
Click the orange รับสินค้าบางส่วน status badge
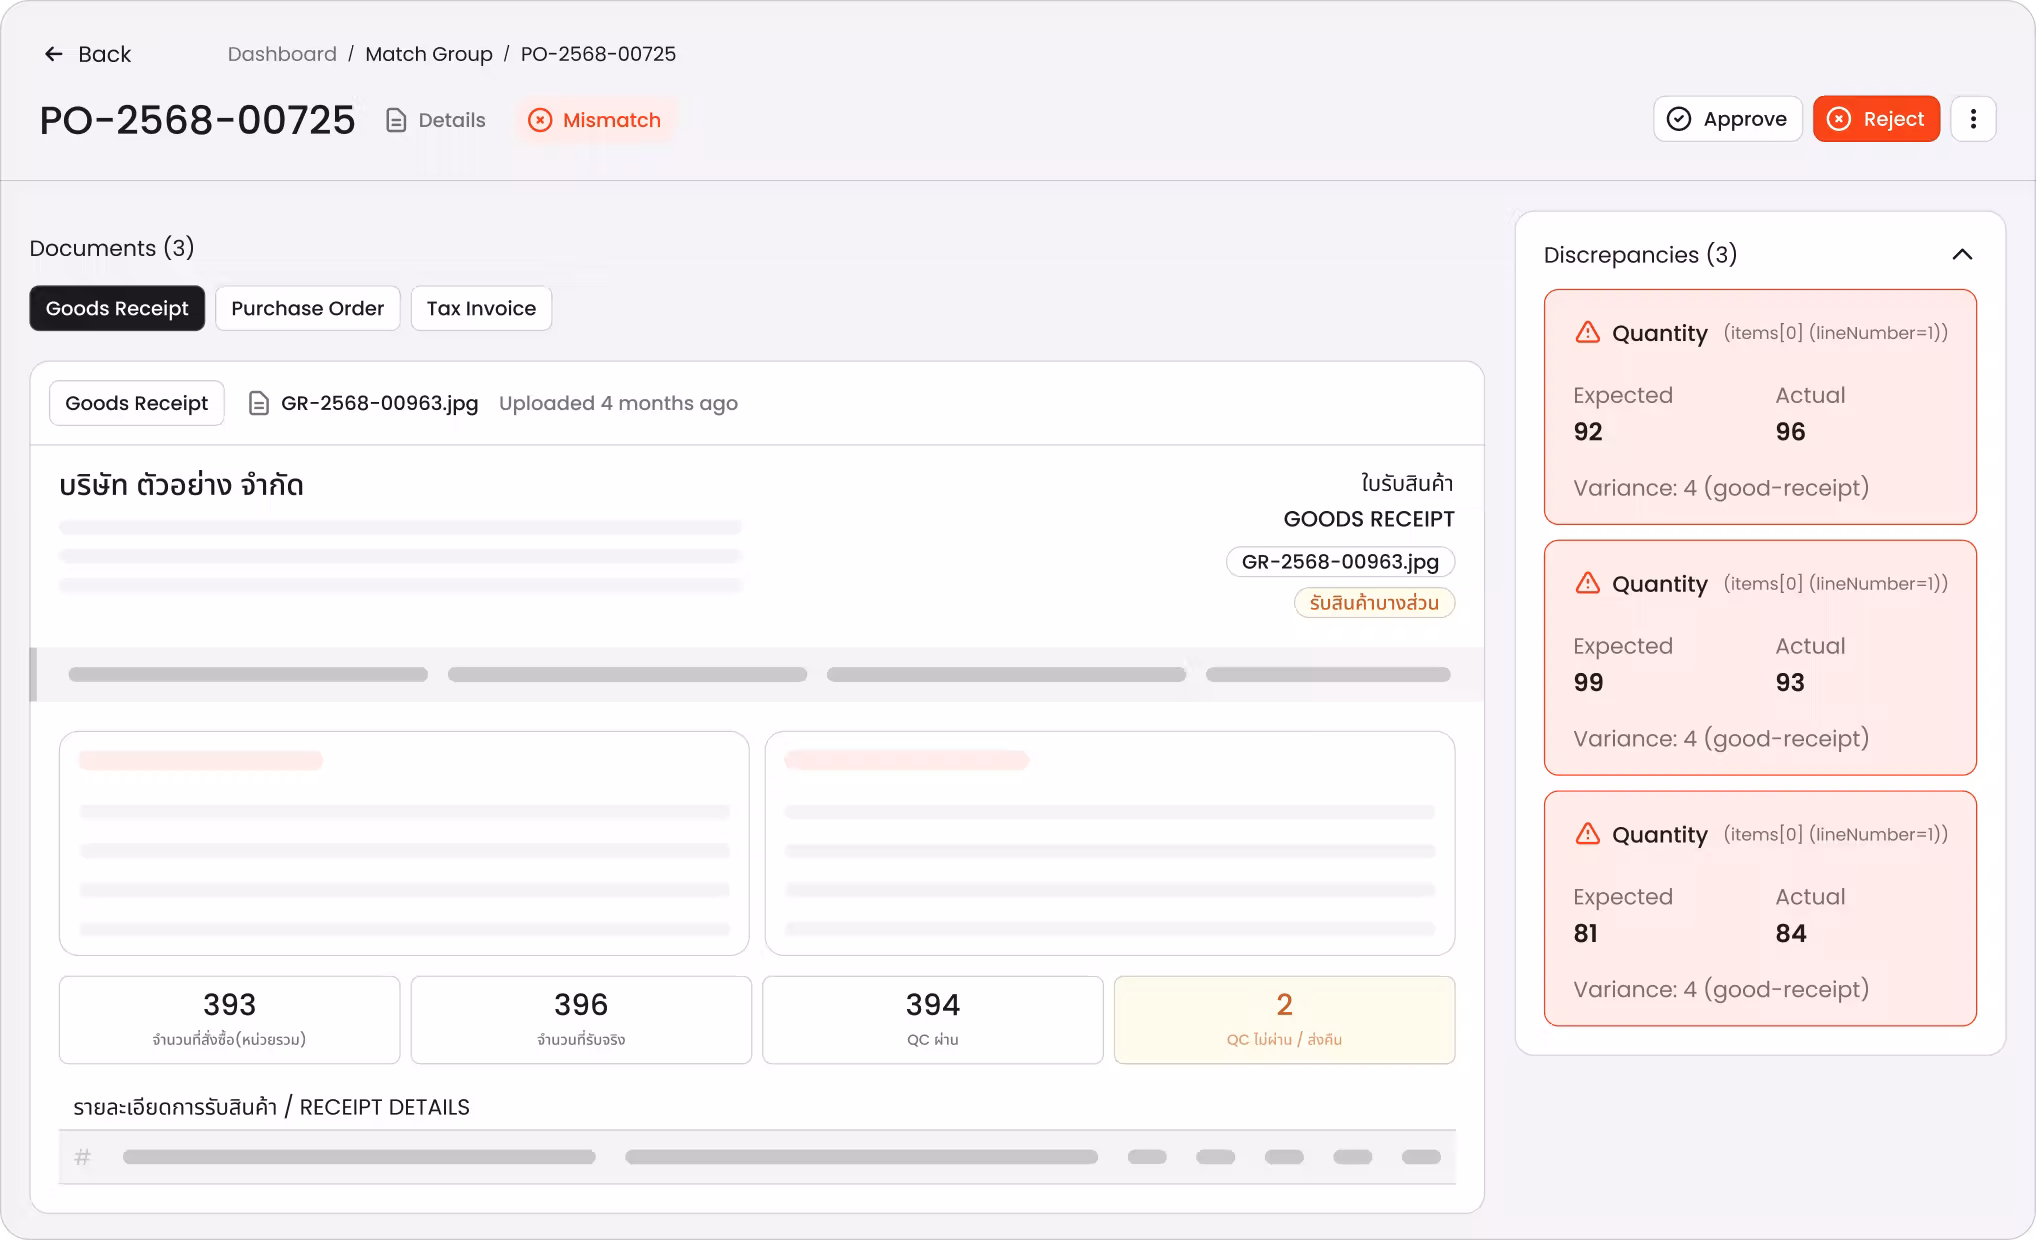point(1374,603)
